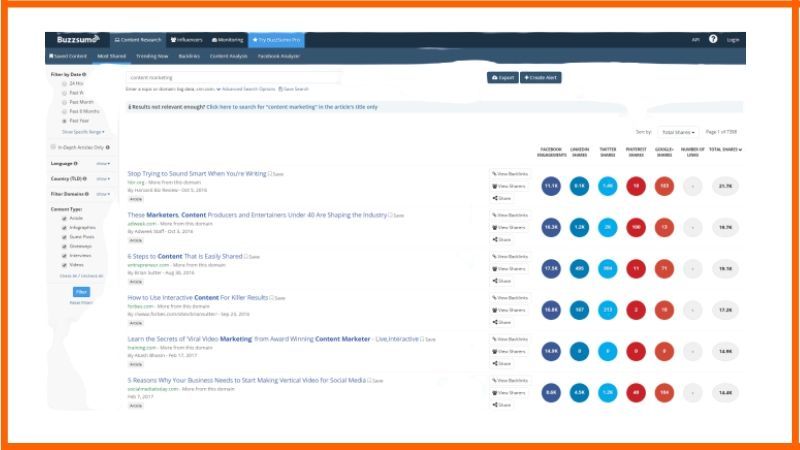Image resolution: width=800 pixels, height=450 pixels.
Task: Share the 'Stop Trying to Sound Smart' result
Action: [502, 198]
